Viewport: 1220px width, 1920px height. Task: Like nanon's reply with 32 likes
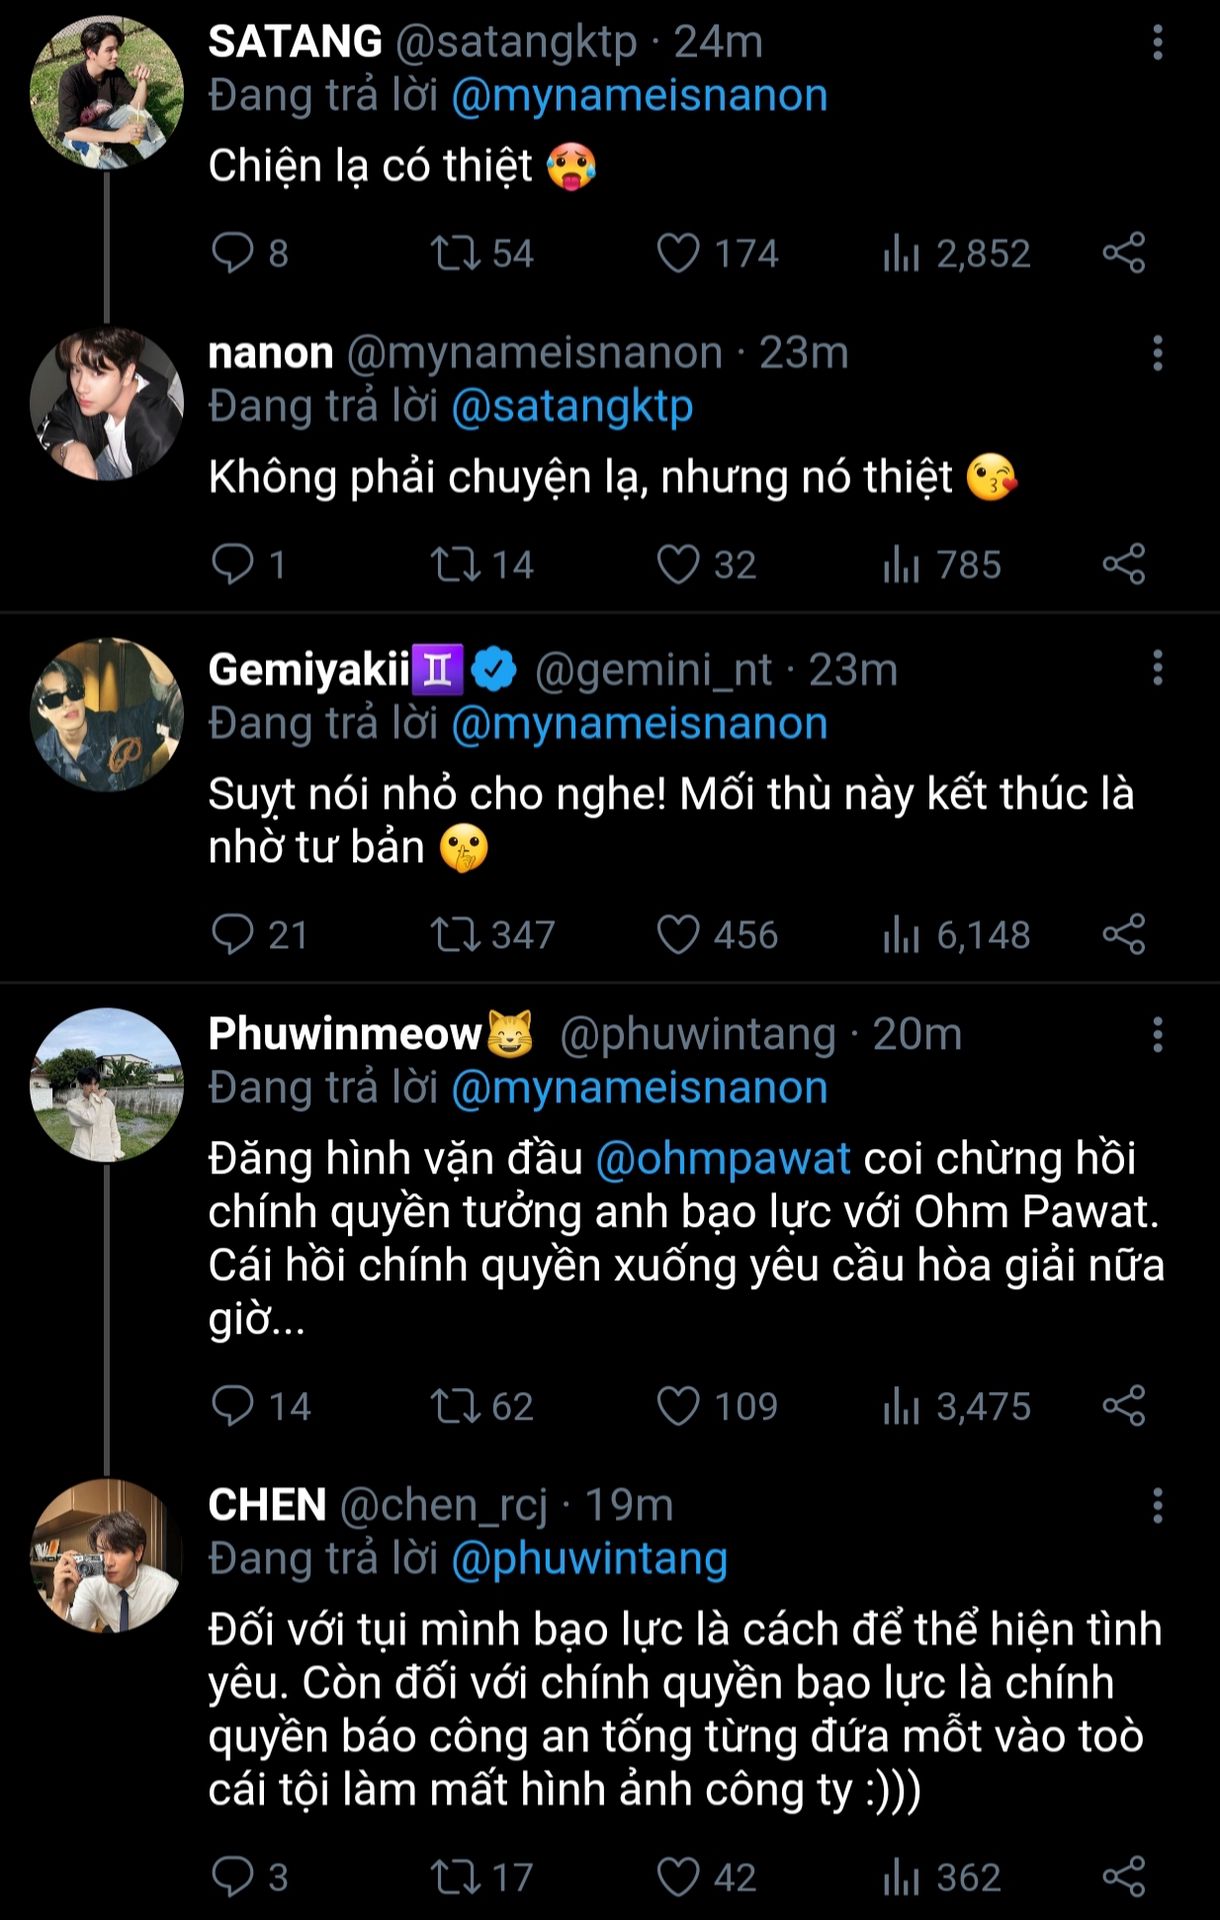678,564
